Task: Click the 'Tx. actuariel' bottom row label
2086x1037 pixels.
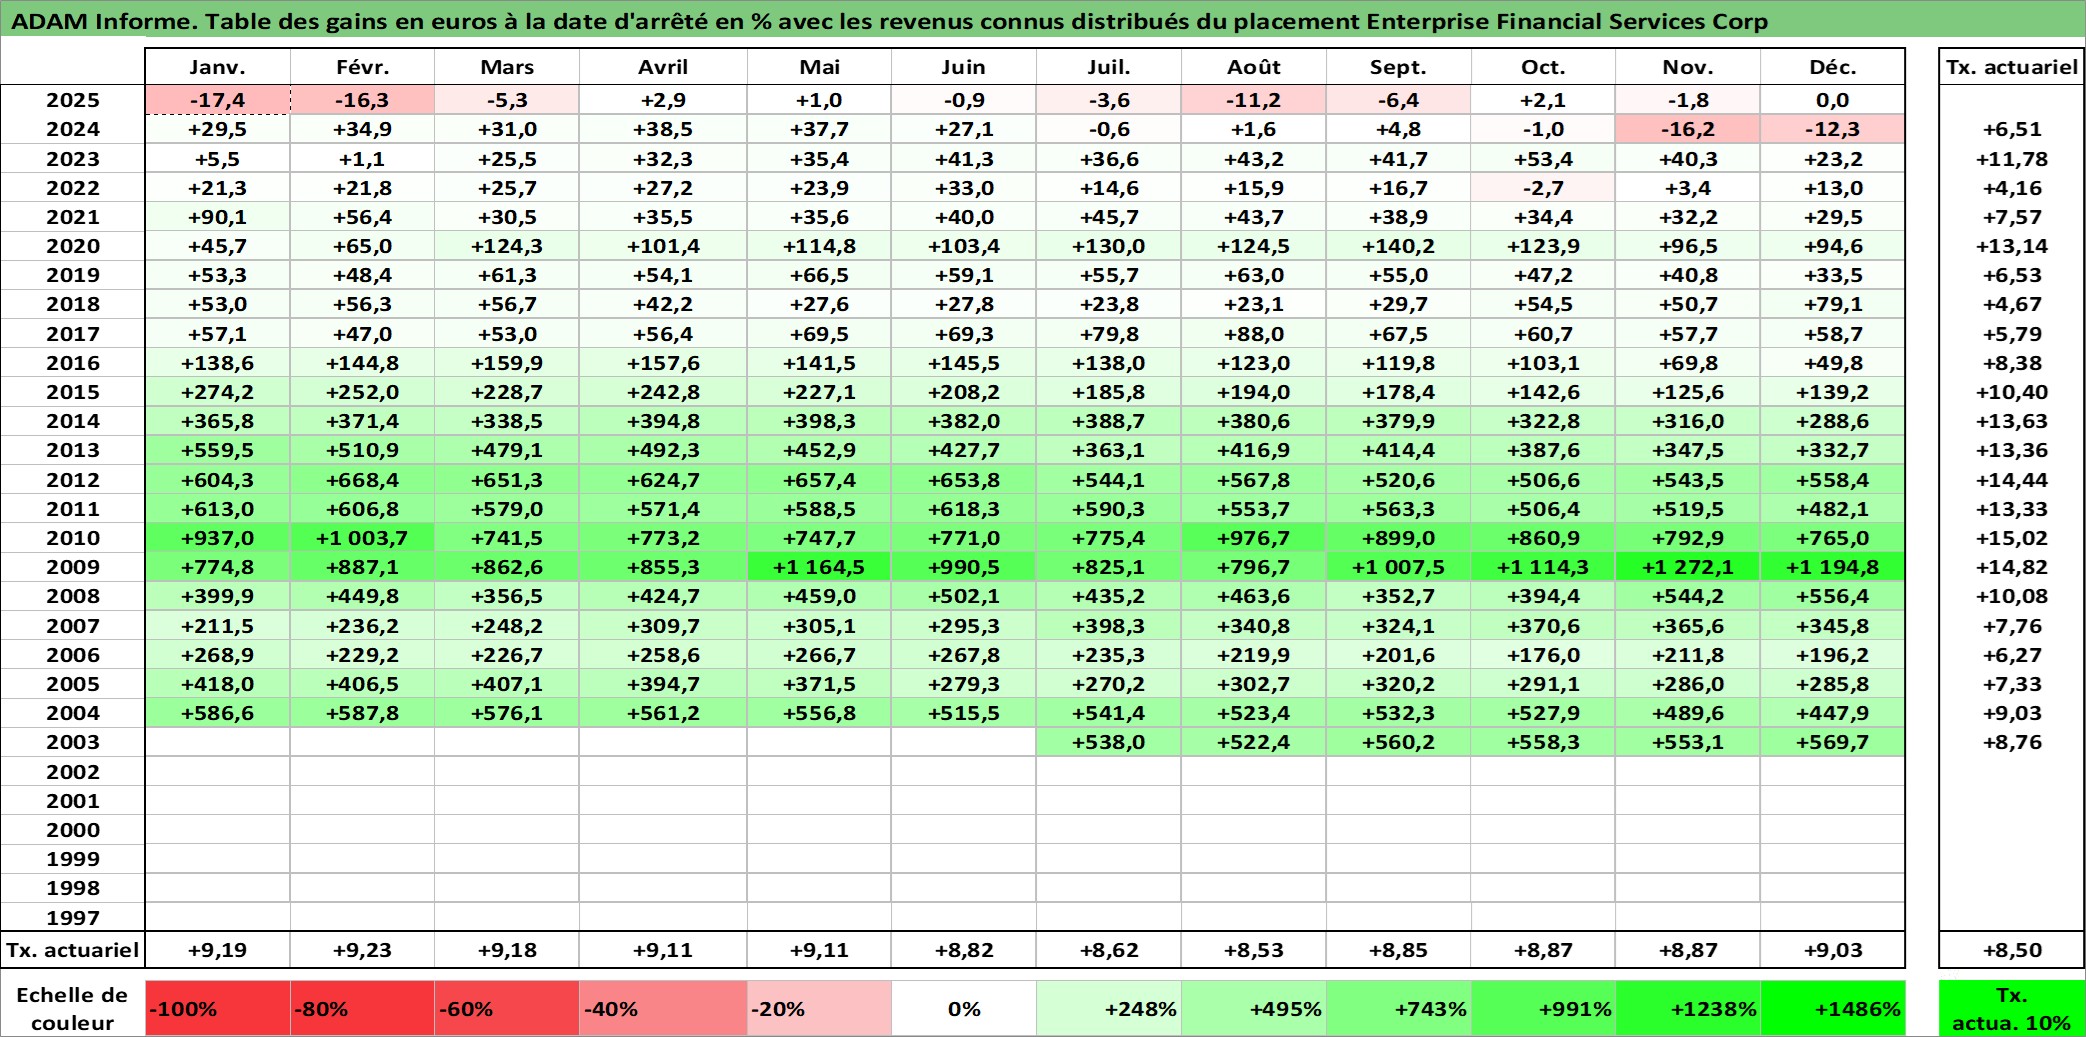Action: (73, 950)
